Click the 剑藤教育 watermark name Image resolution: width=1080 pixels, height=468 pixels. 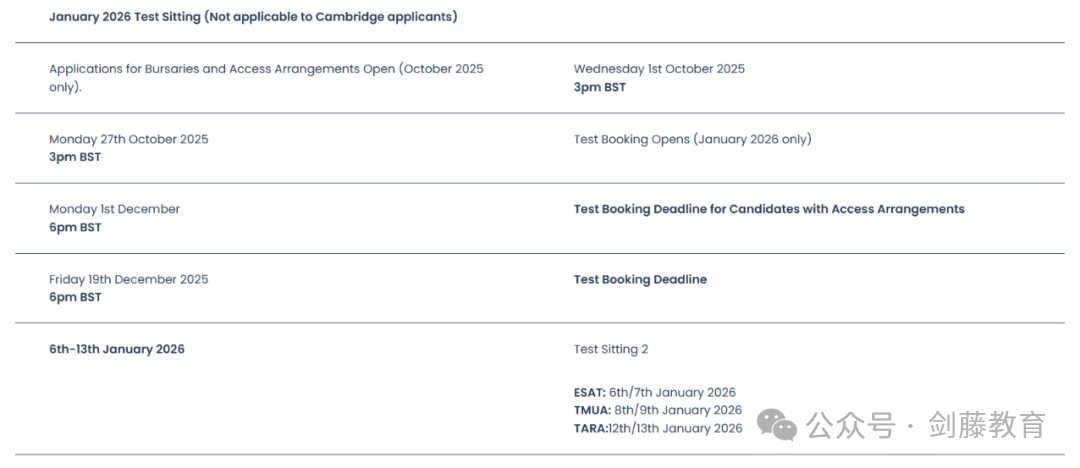coord(988,425)
